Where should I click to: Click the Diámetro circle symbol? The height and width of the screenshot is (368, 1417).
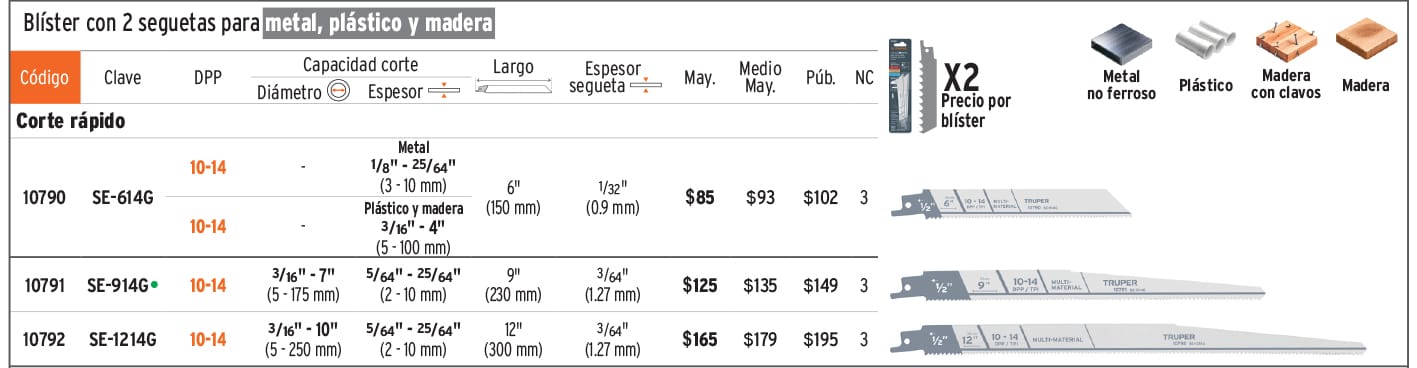click(338, 92)
